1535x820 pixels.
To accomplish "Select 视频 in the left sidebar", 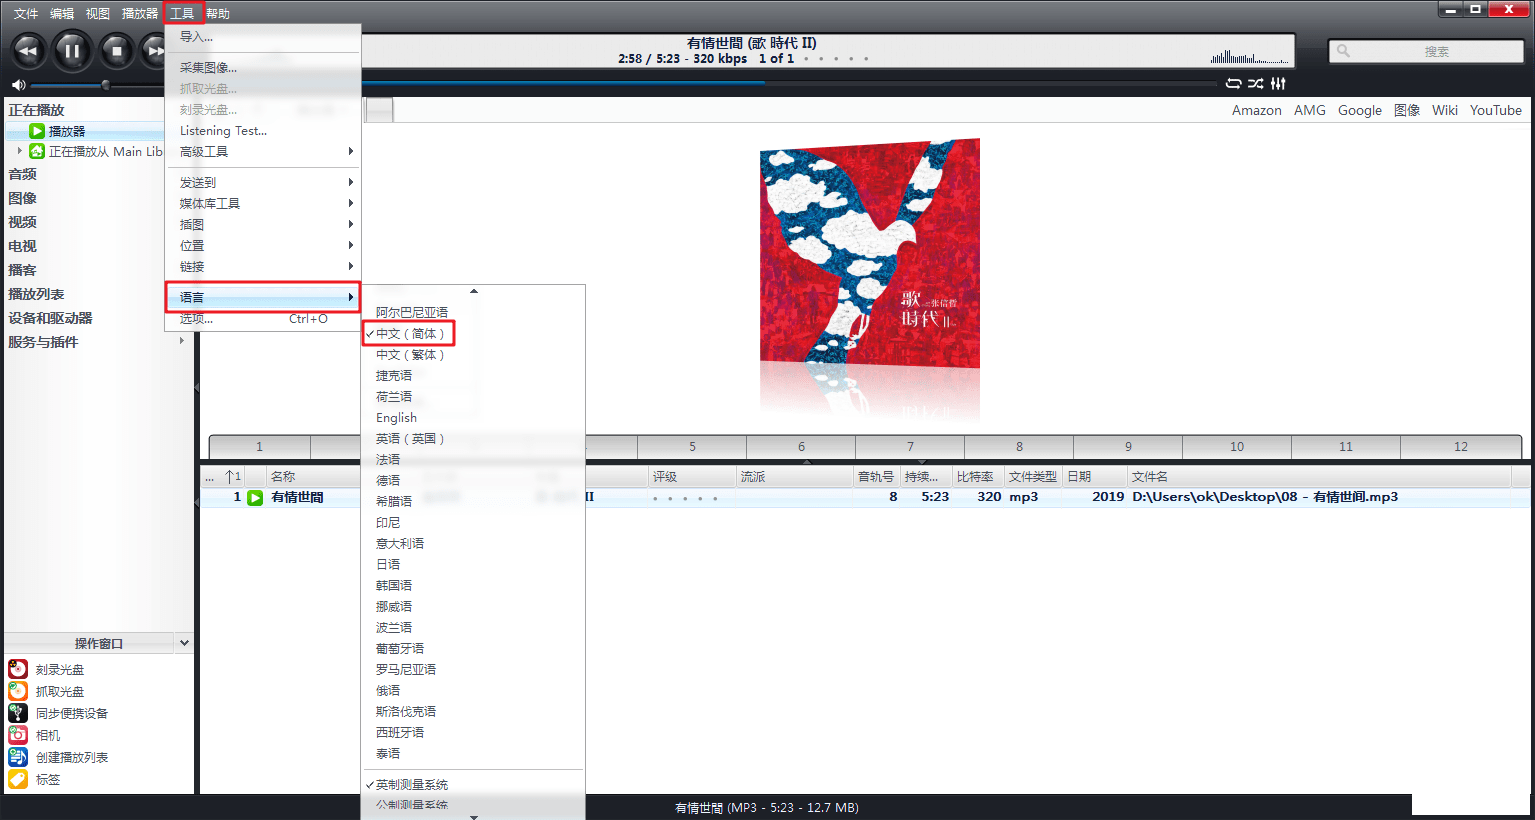I will tap(22, 222).
